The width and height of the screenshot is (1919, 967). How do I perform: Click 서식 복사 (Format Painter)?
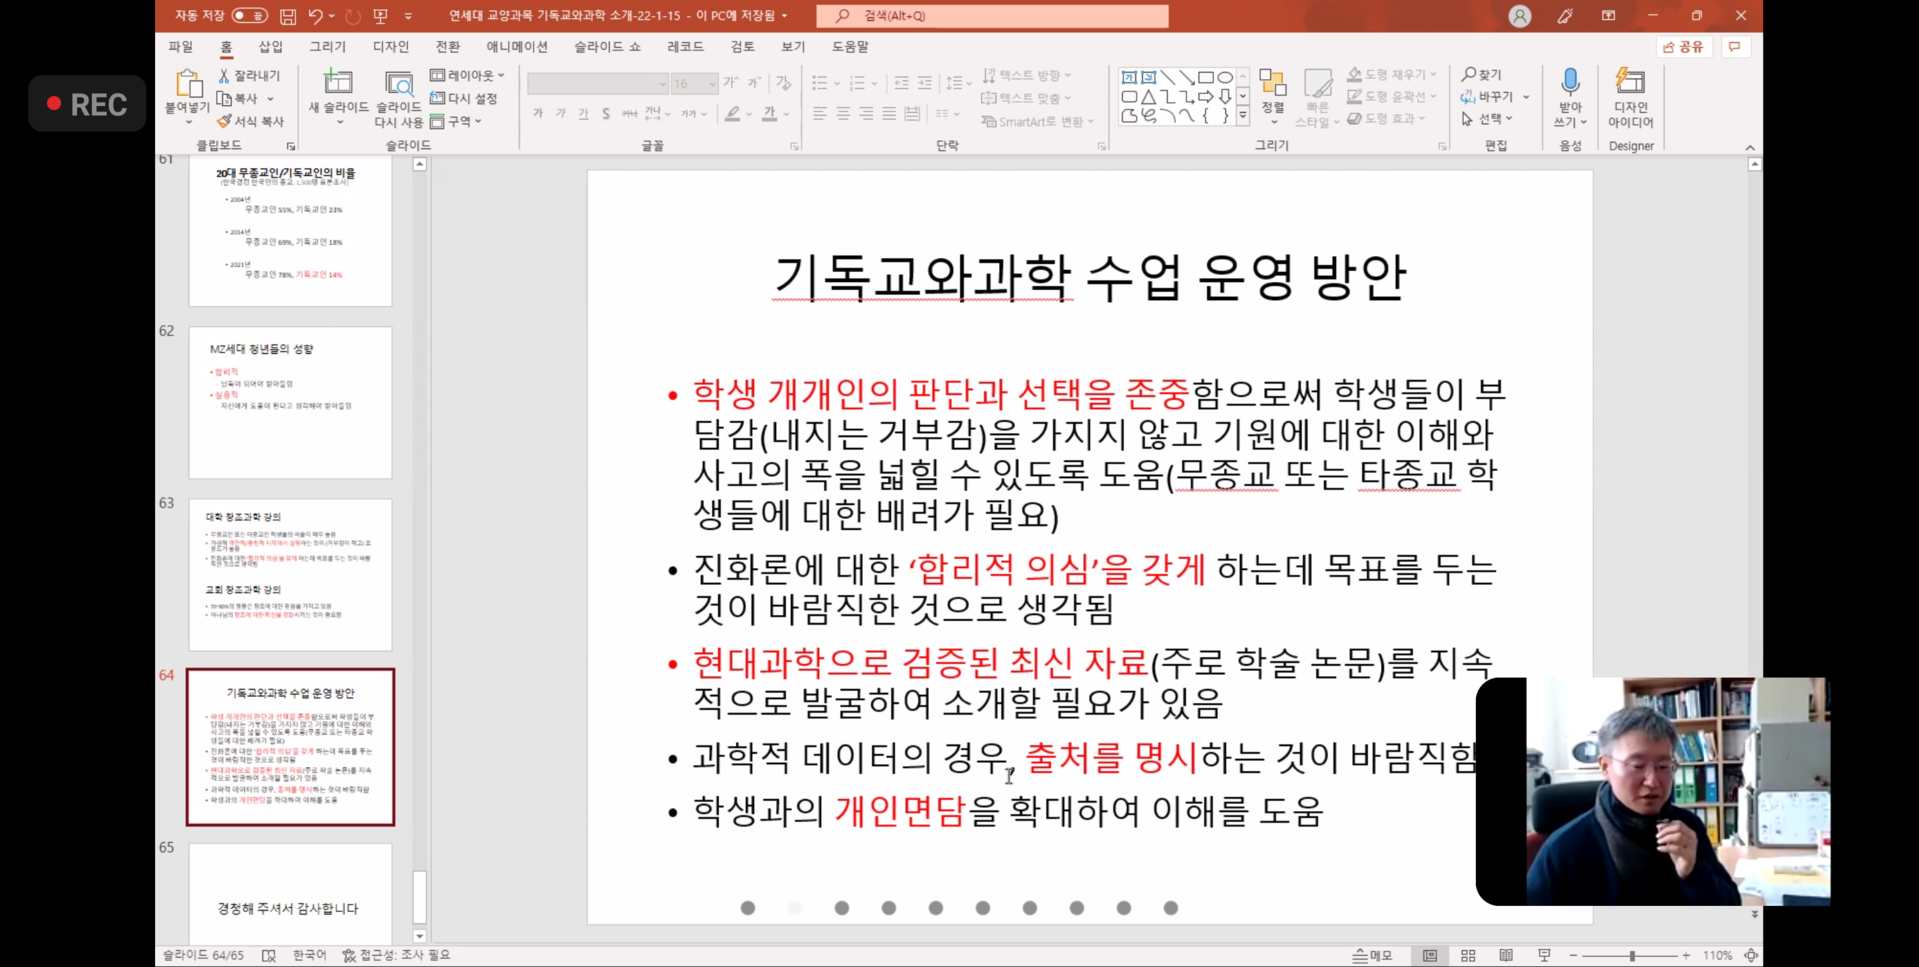(x=250, y=121)
